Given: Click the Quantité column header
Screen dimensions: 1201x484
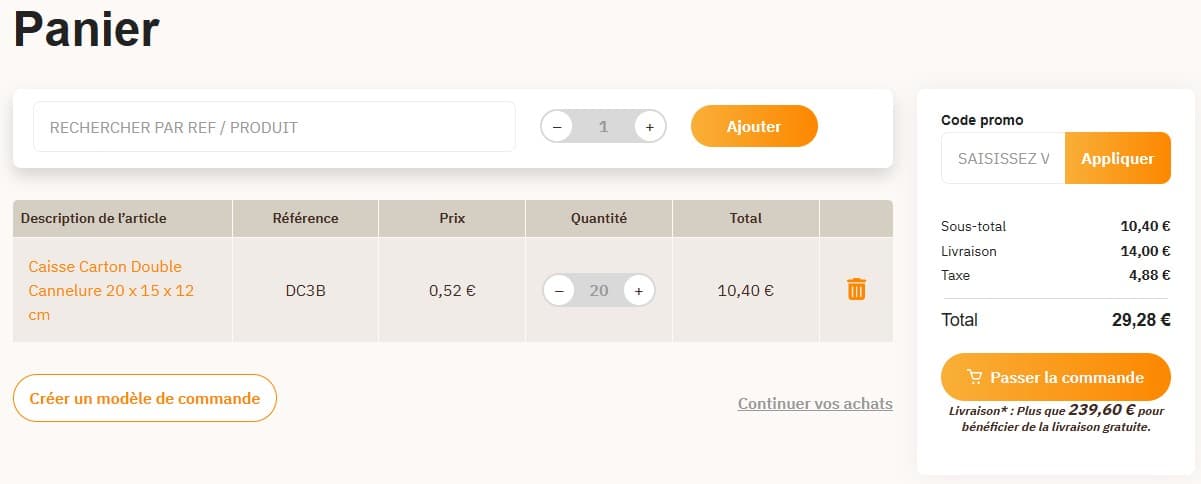Looking at the screenshot, I should point(598,218).
